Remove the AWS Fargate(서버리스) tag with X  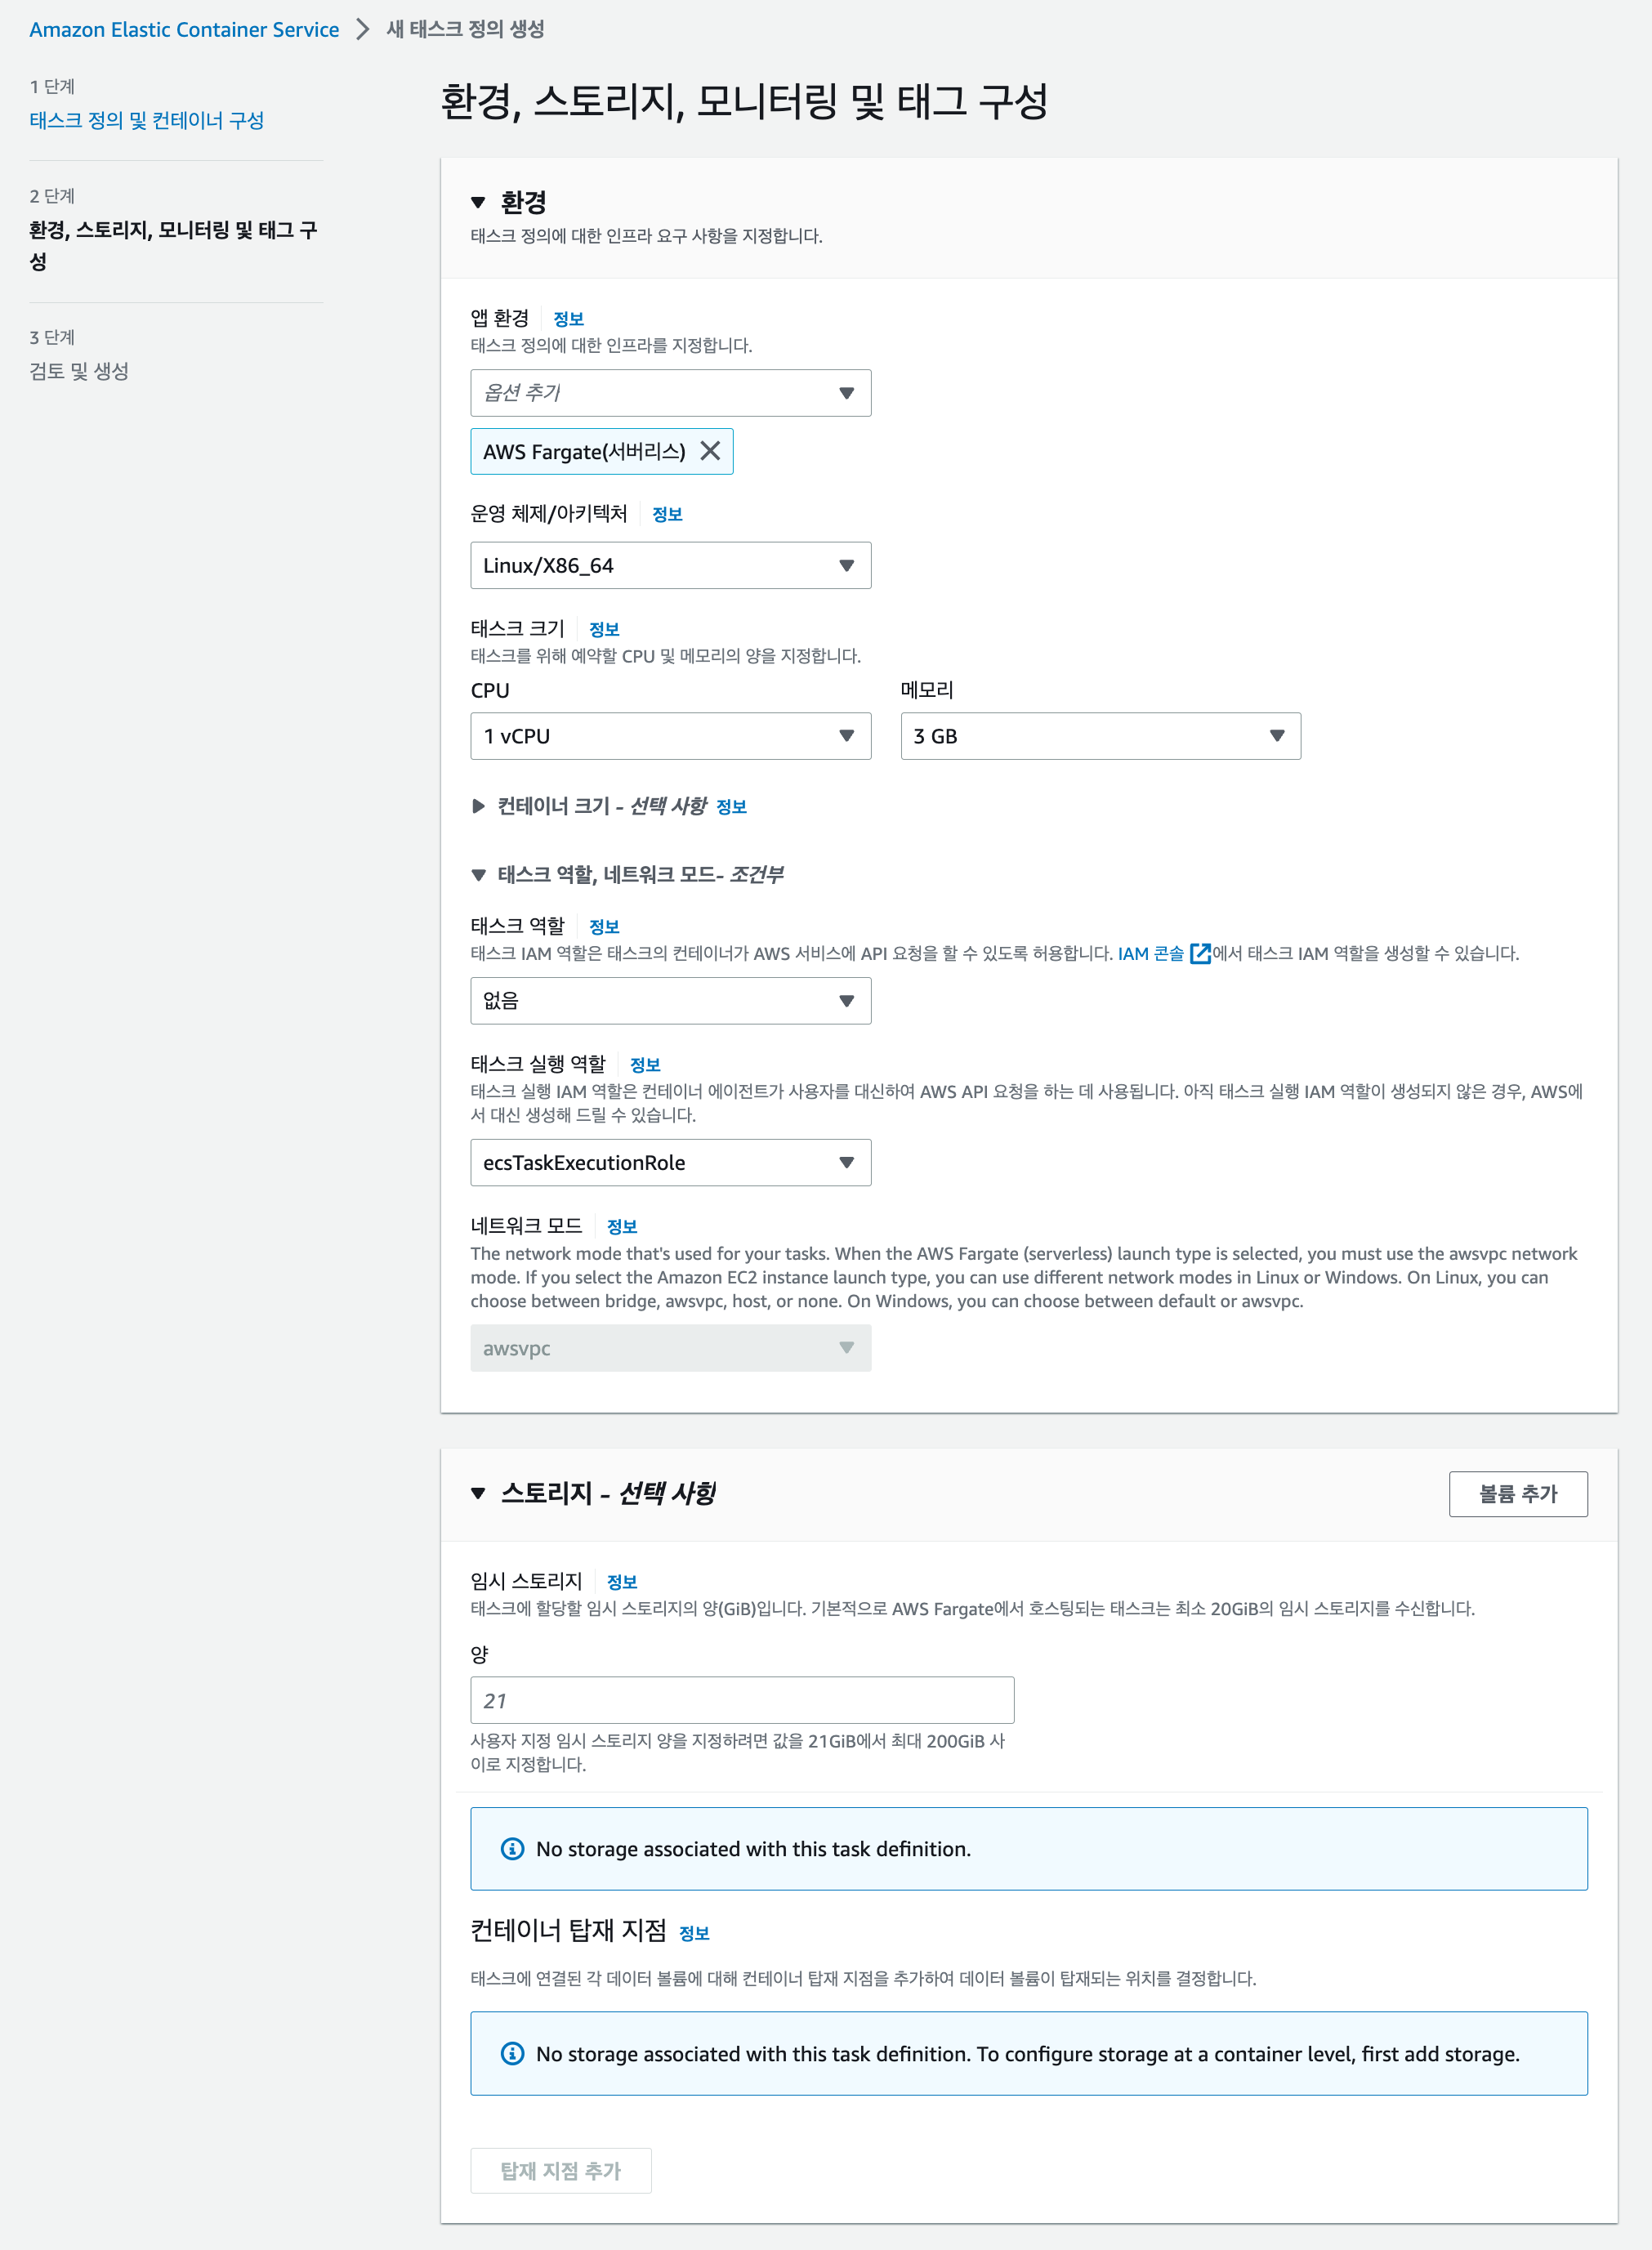[709, 451]
